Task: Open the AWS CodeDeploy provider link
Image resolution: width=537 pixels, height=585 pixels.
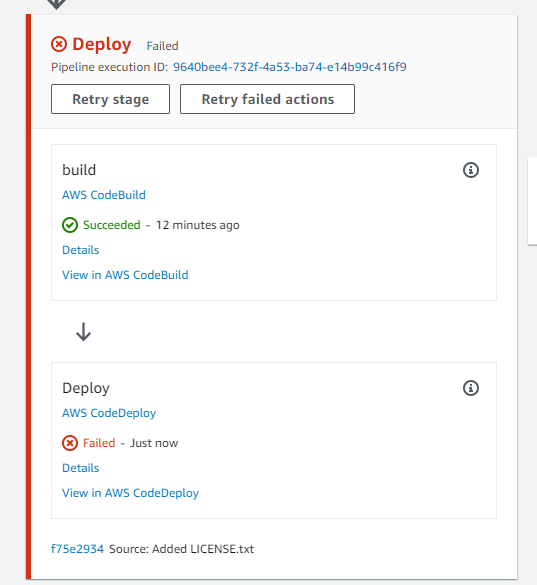Action: [x=109, y=413]
